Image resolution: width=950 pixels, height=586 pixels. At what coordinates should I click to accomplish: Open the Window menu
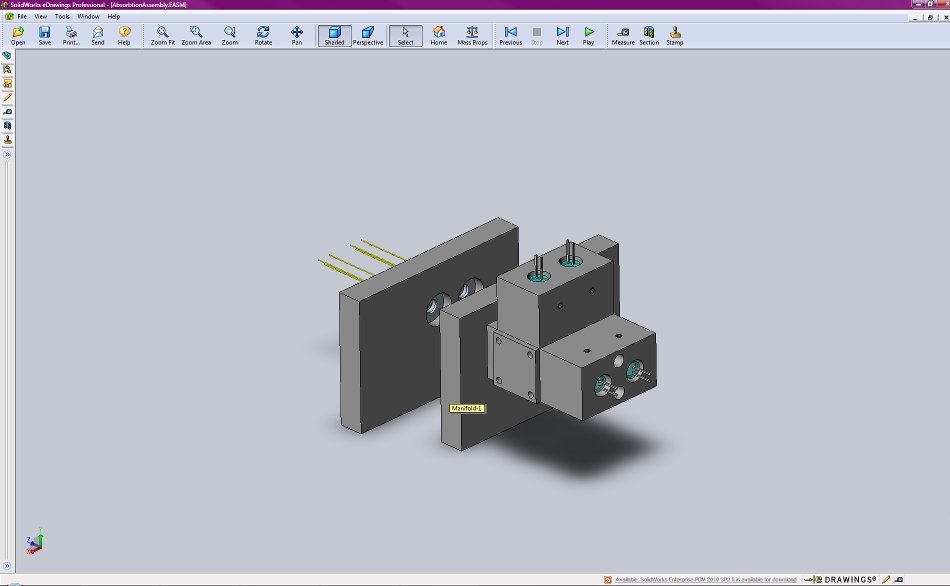(88, 16)
